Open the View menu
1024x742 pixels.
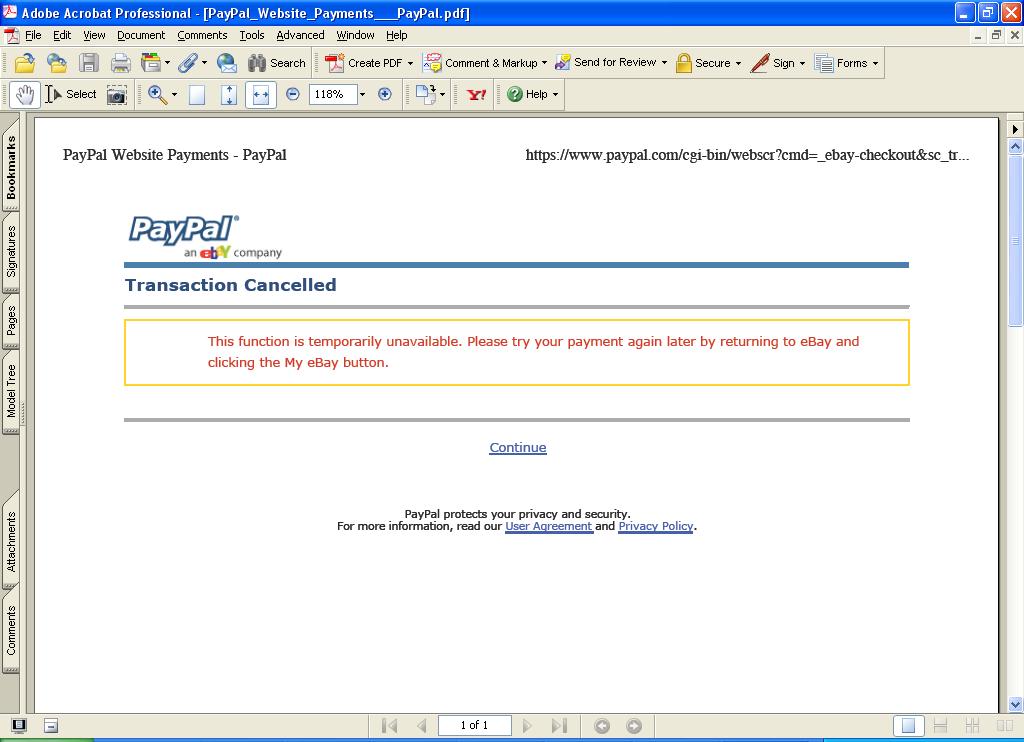click(x=94, y=35)
